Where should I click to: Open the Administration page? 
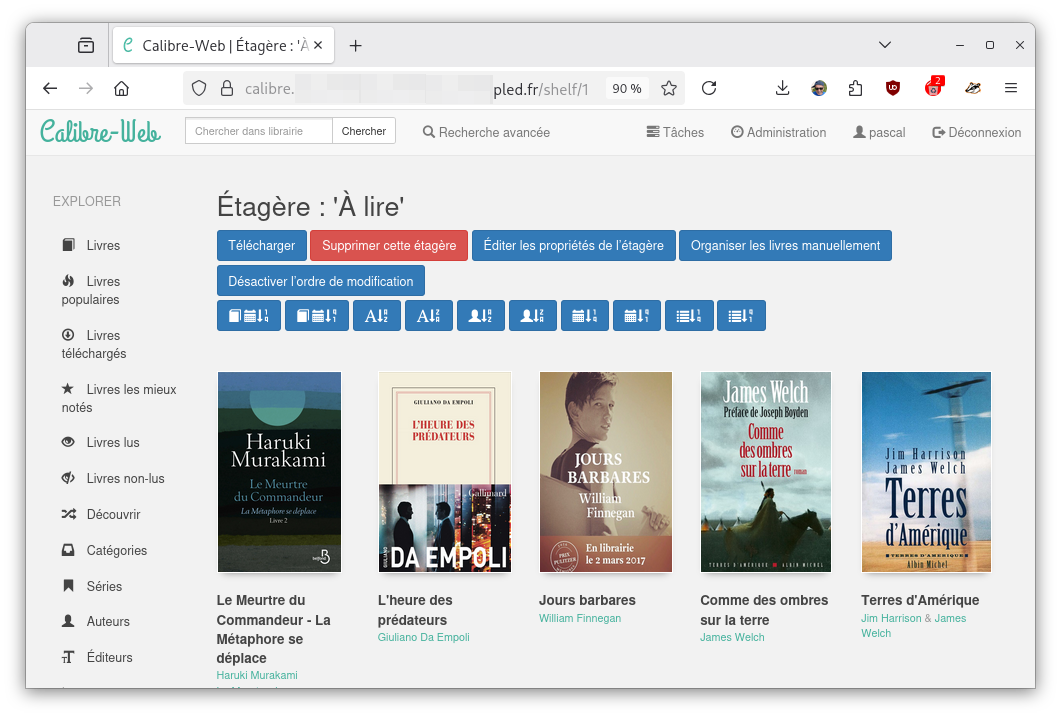(779, 132)
